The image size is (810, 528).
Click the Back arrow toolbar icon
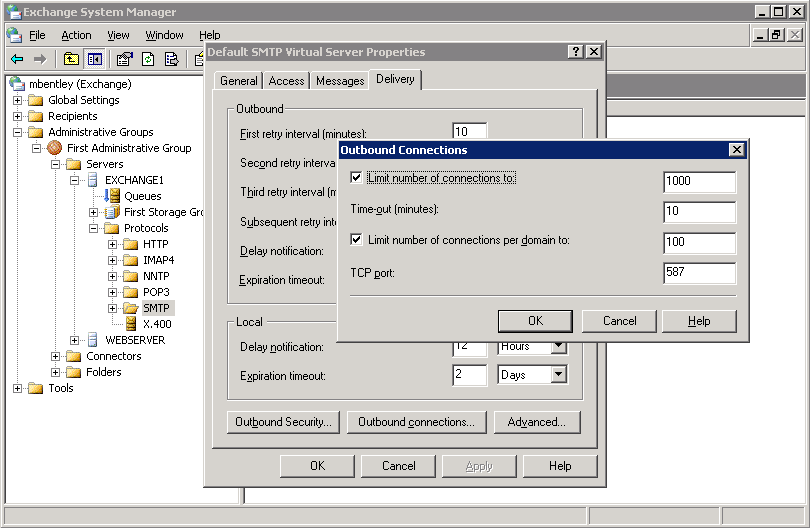pos(17,59)
